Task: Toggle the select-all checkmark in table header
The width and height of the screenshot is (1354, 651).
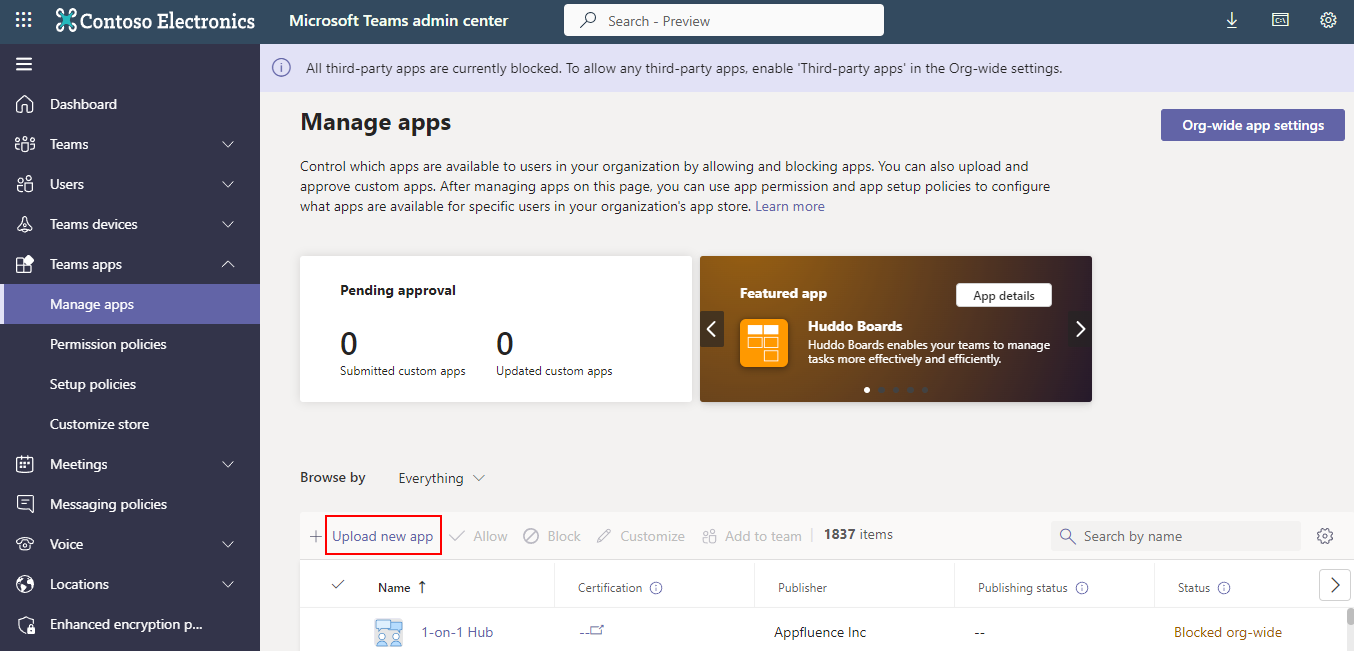Action: pos(338,585)
